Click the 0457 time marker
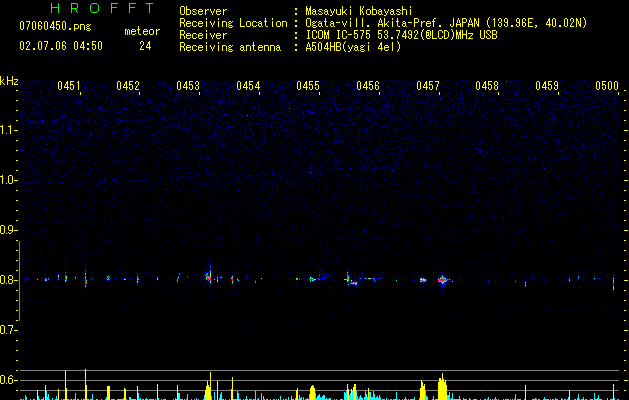Screen dimensions: 629x400 point(428,86)
